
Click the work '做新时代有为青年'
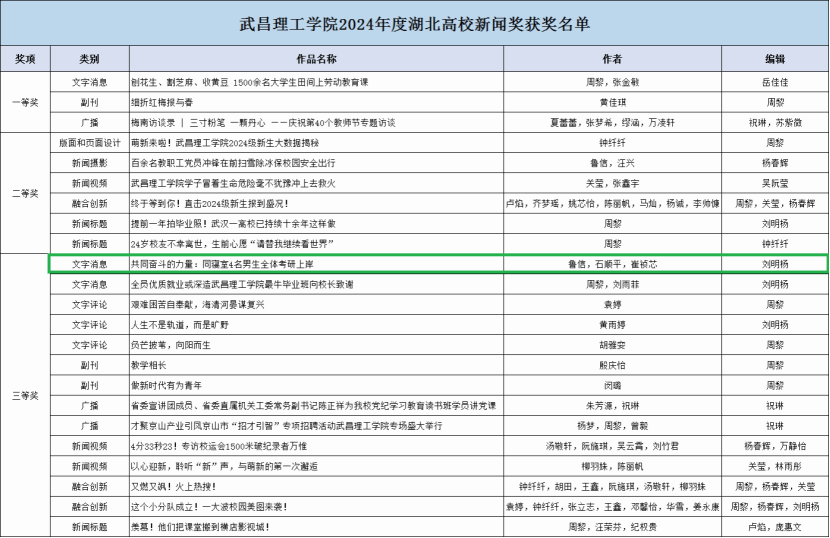[166, 385]
